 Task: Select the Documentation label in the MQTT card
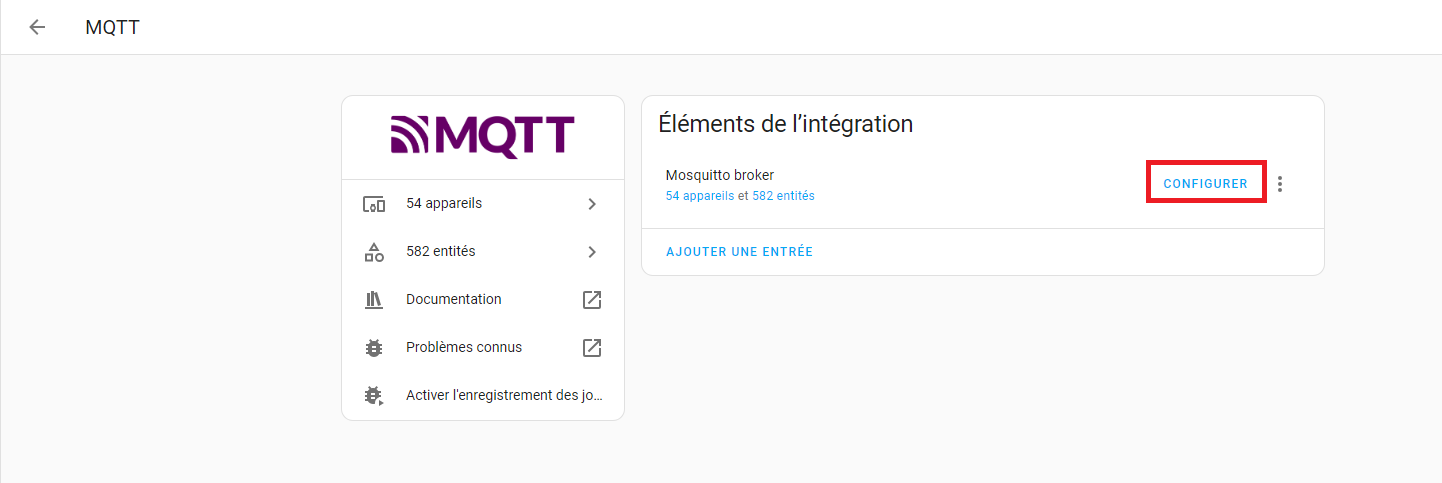[x=454, y=299]
